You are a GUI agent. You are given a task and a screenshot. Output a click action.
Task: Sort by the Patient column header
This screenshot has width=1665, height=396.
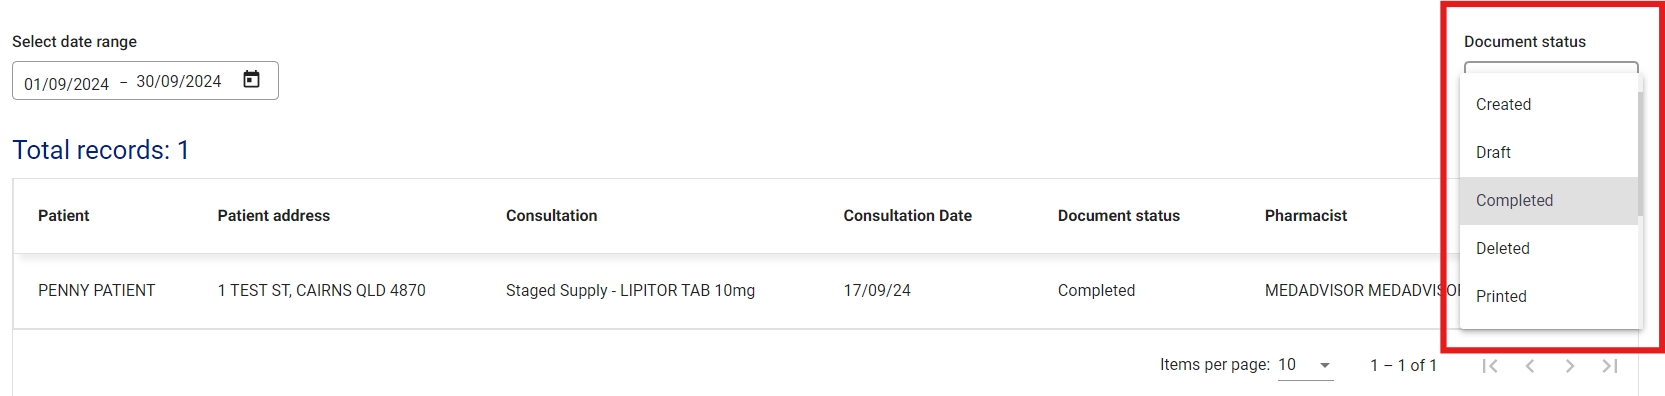point(63,215)
